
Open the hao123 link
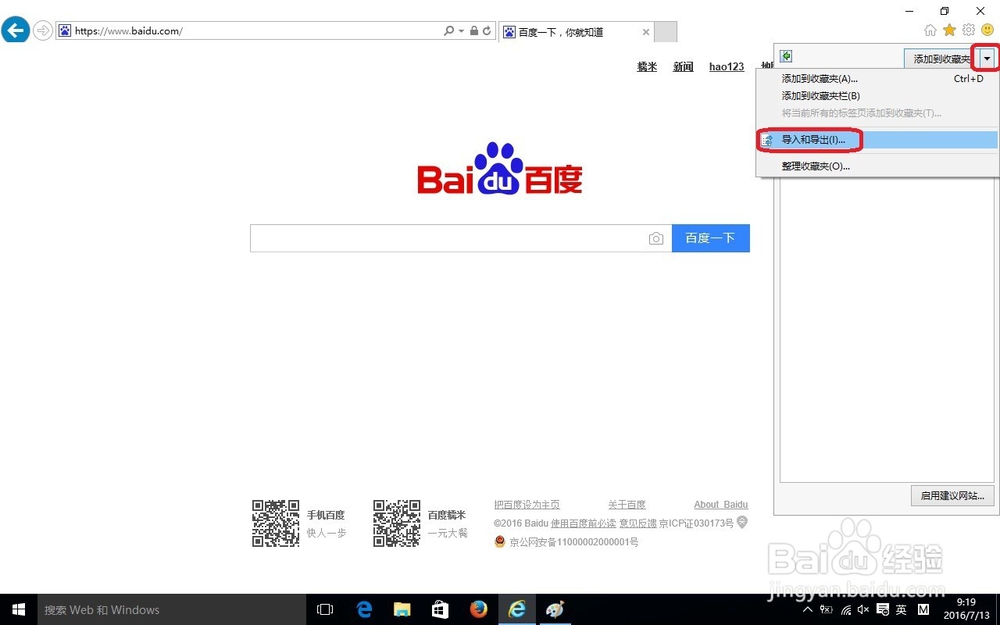coord(726,66)
